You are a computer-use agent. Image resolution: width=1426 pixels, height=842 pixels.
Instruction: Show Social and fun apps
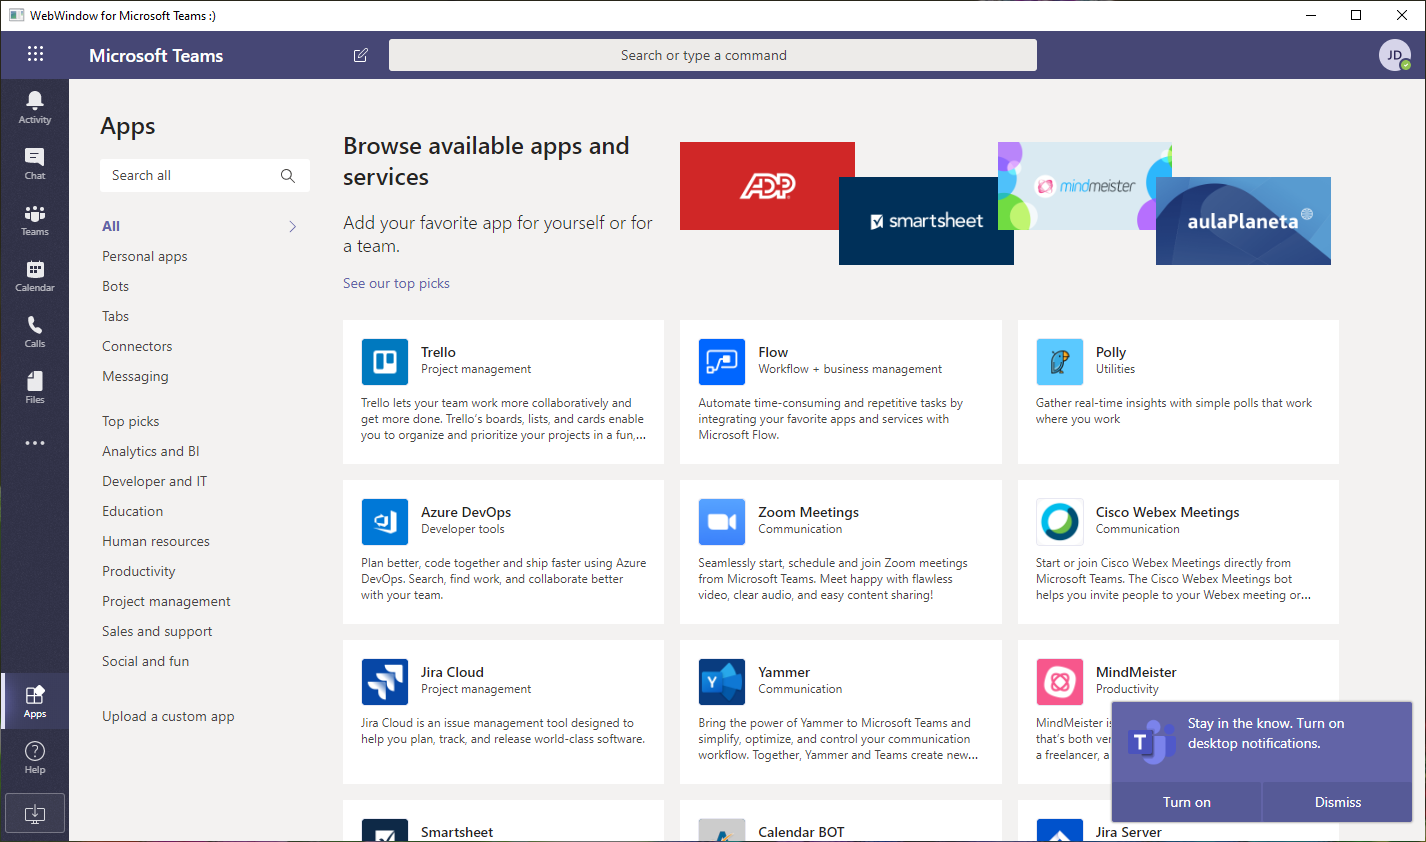pos(145,661)
